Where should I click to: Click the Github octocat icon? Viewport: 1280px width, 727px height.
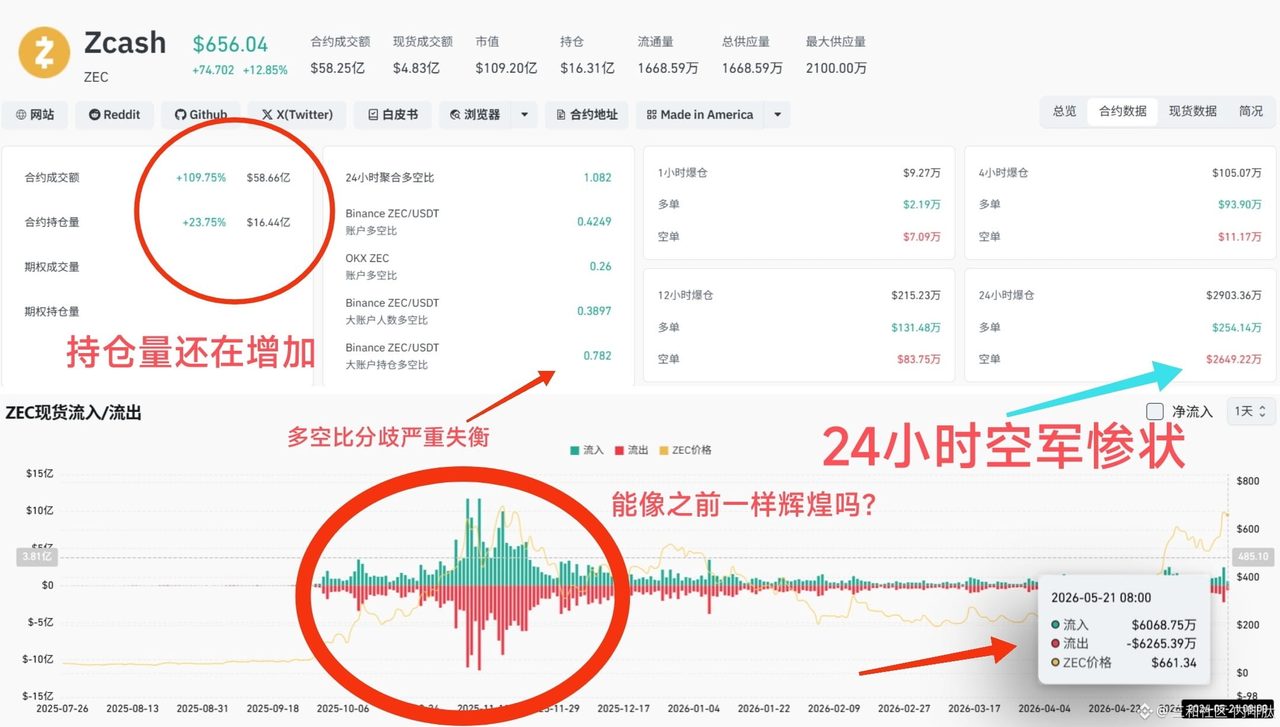tap(180, 115)
